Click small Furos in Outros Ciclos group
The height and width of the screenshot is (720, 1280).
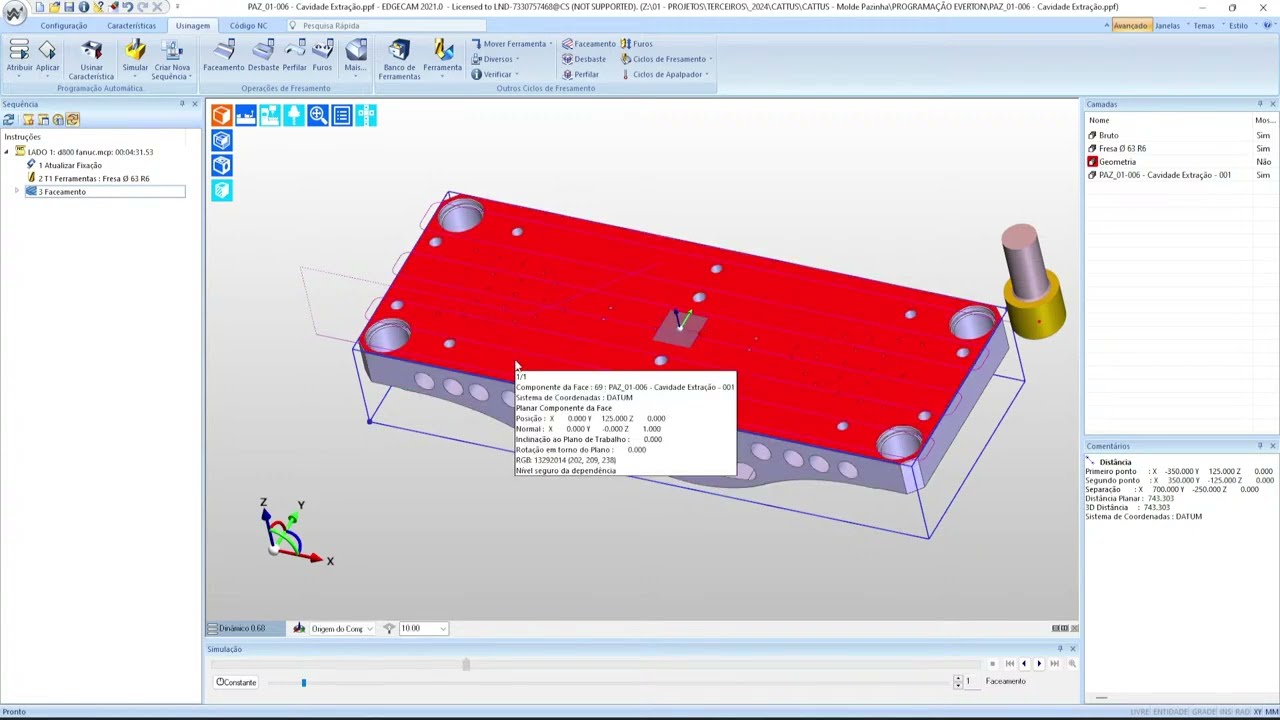pyautogui.click(x=637, y=44)
